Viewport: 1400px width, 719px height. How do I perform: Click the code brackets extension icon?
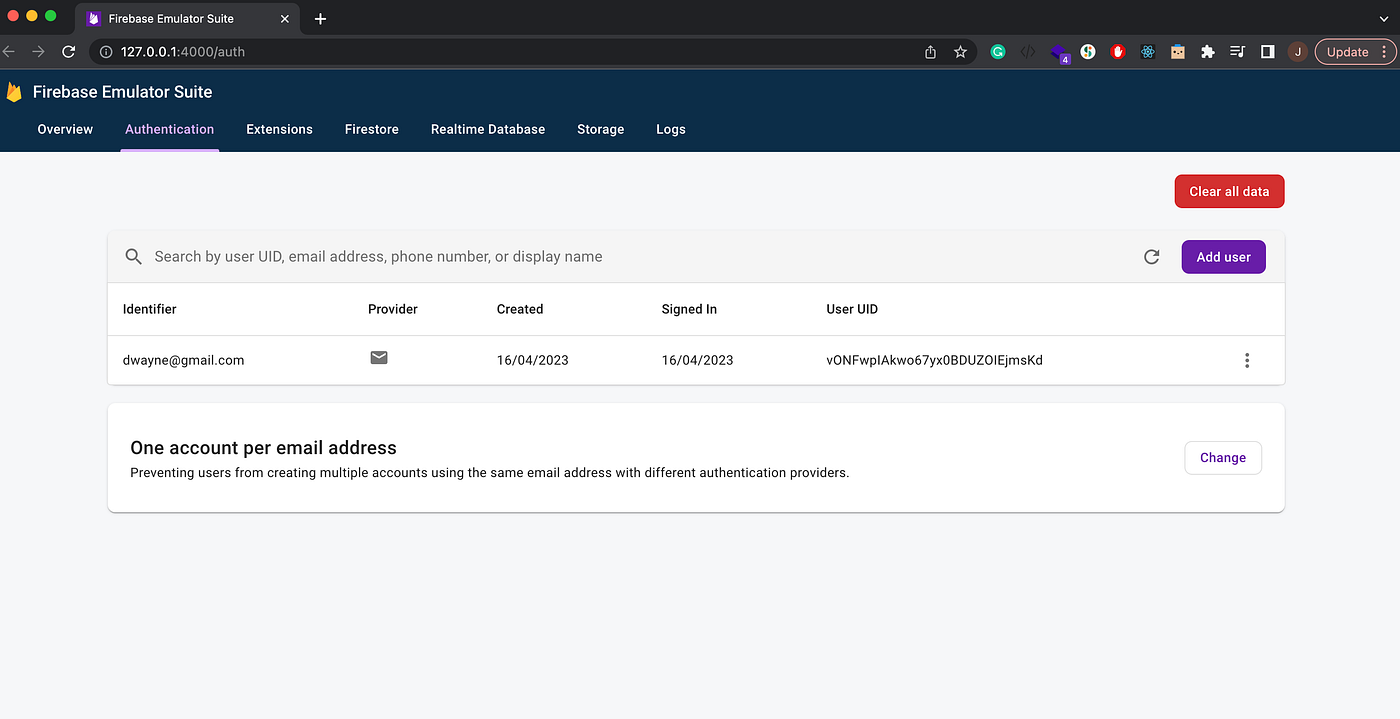[1028, 52]
